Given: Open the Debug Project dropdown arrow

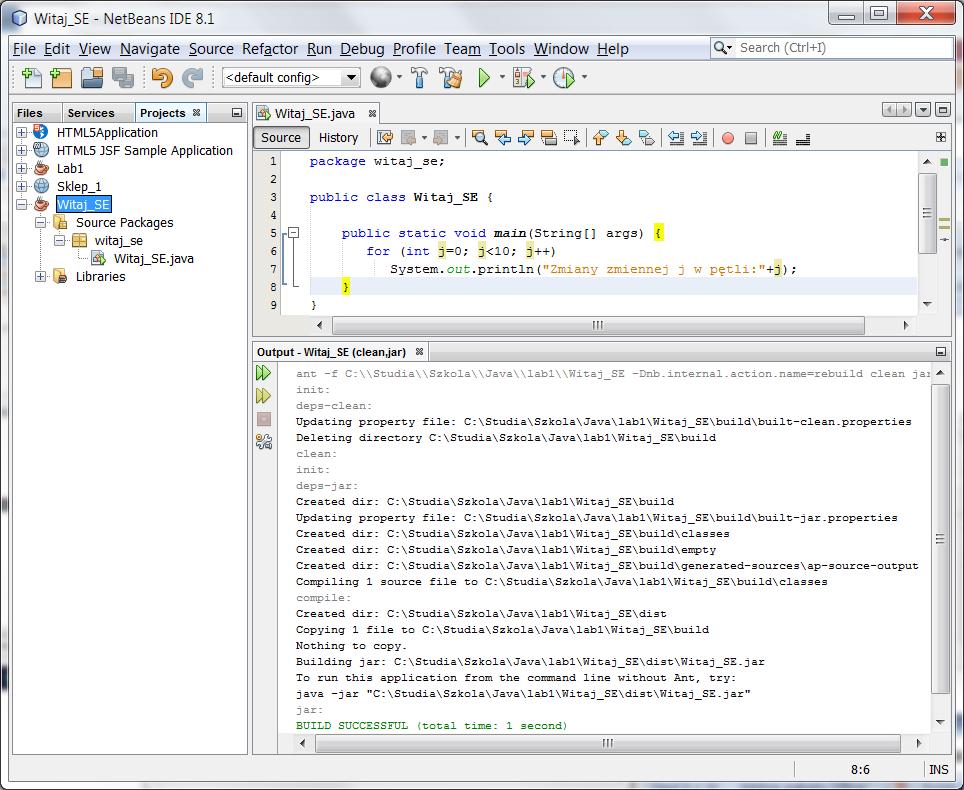Looking at the screenshot, I should tap(543, 77).
